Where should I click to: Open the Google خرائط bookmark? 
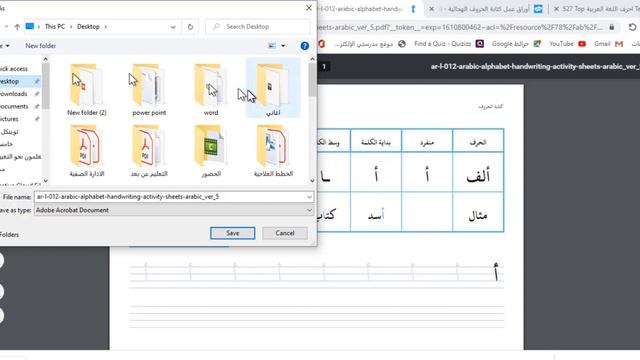pyautogui.click(x=516, y=44)
